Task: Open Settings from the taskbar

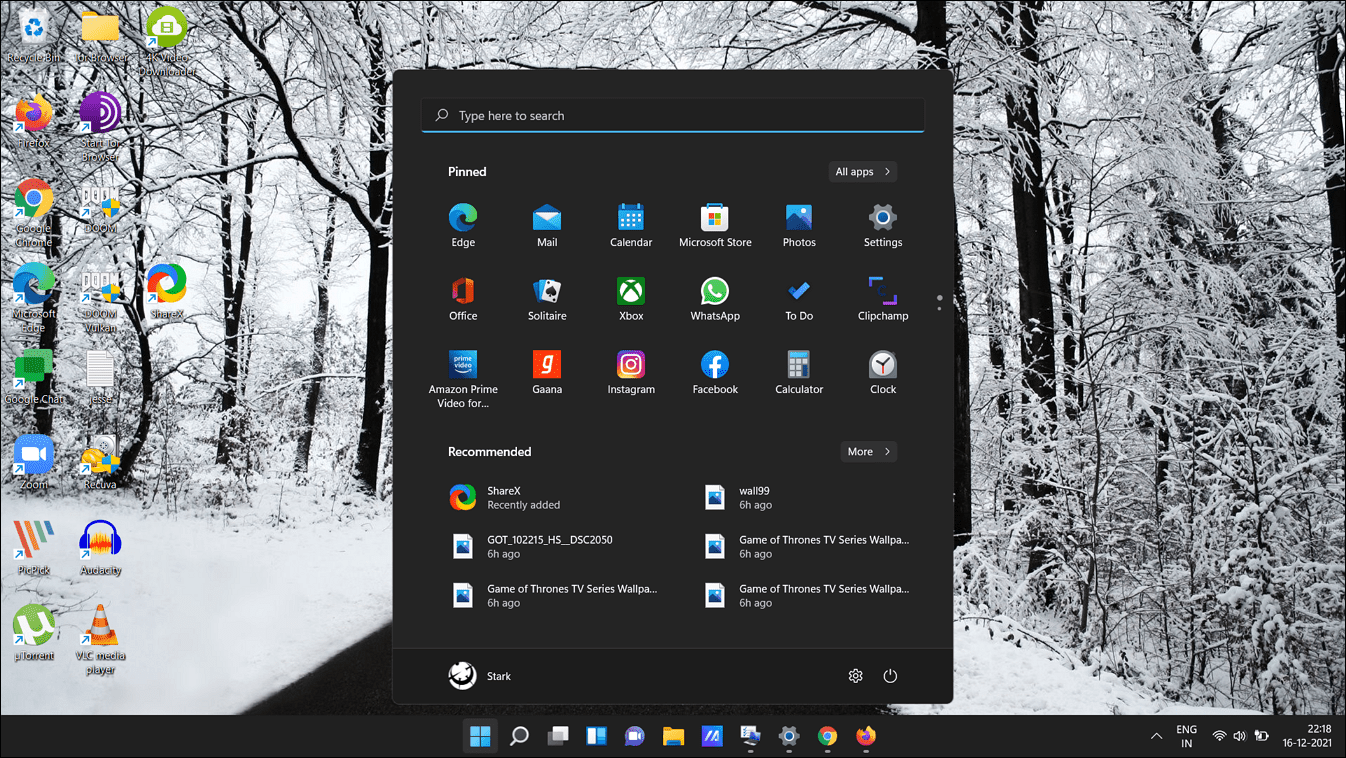Action: [789, 737]
